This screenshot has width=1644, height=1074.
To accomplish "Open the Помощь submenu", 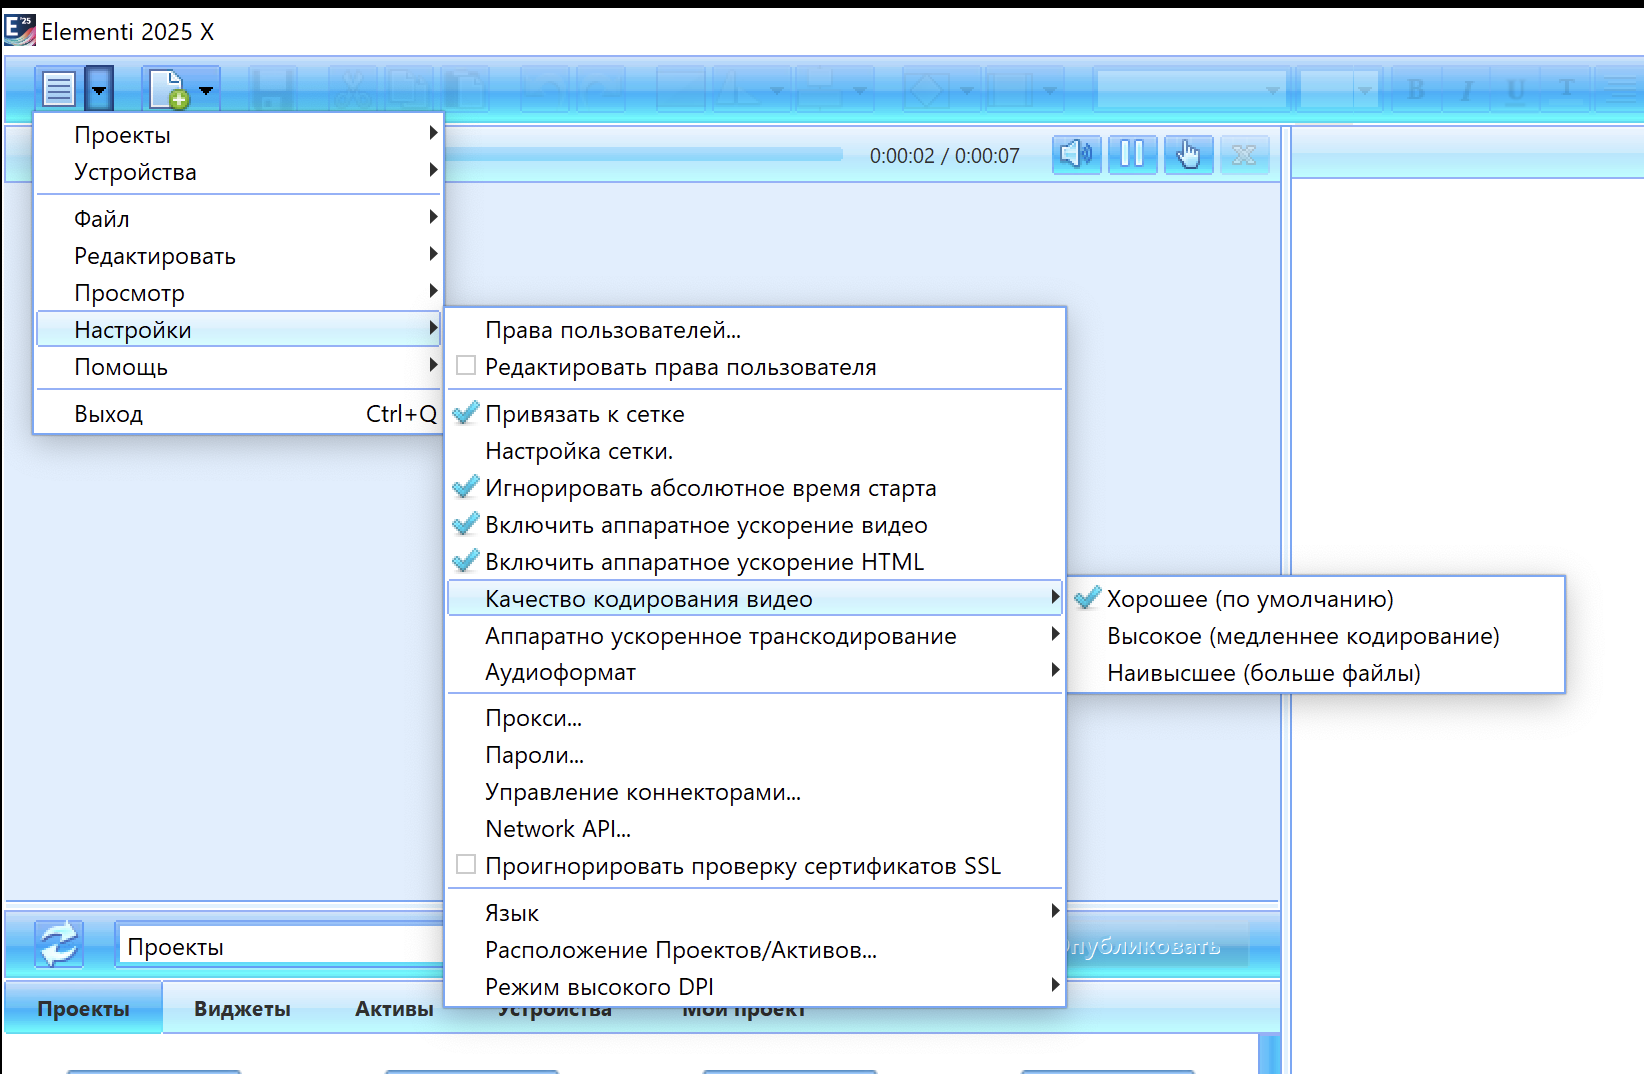I will tap(238, 367).
